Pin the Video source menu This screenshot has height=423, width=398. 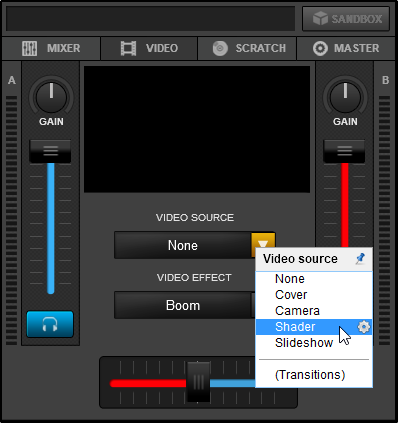(x=360, y=258)
